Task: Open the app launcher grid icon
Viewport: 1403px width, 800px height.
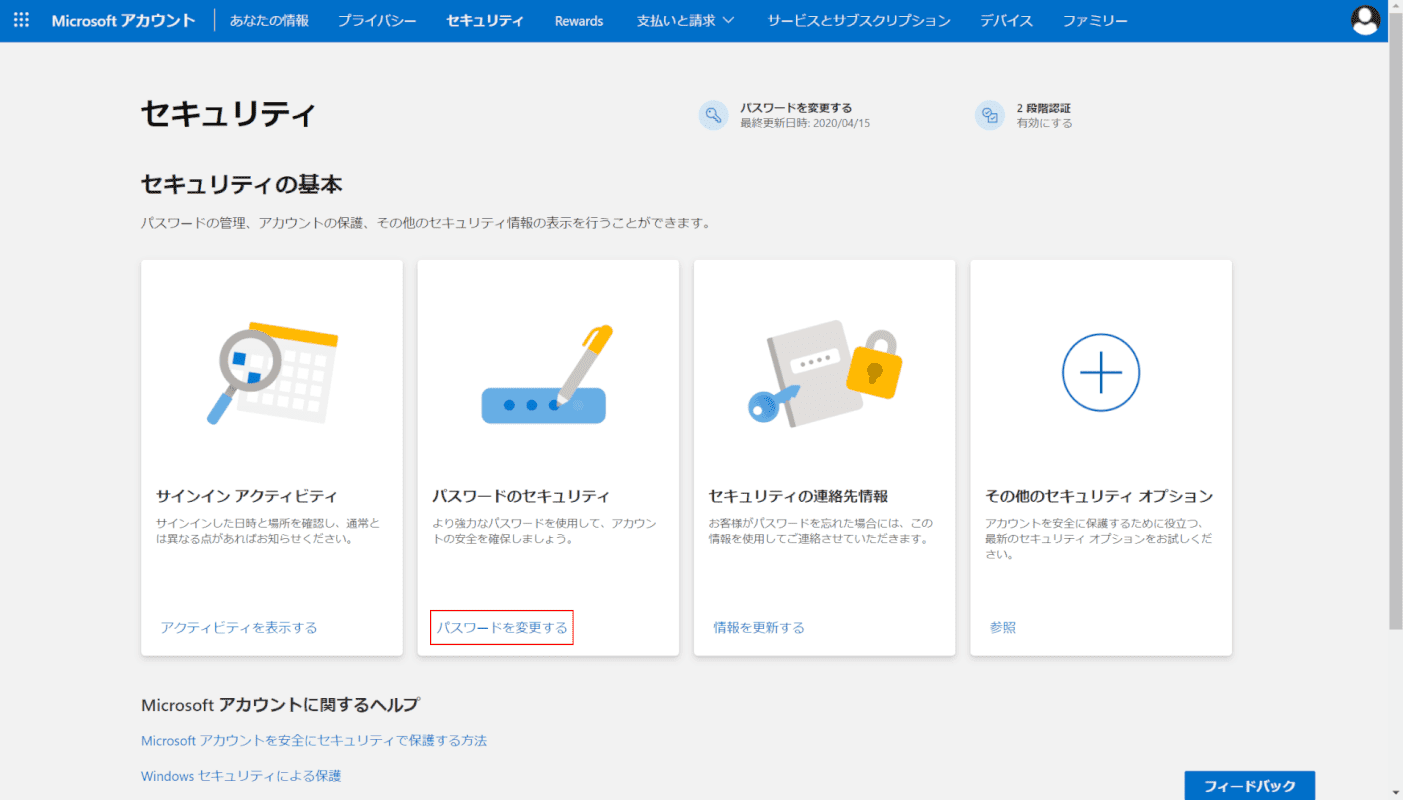Action: (x=21, y=20)
